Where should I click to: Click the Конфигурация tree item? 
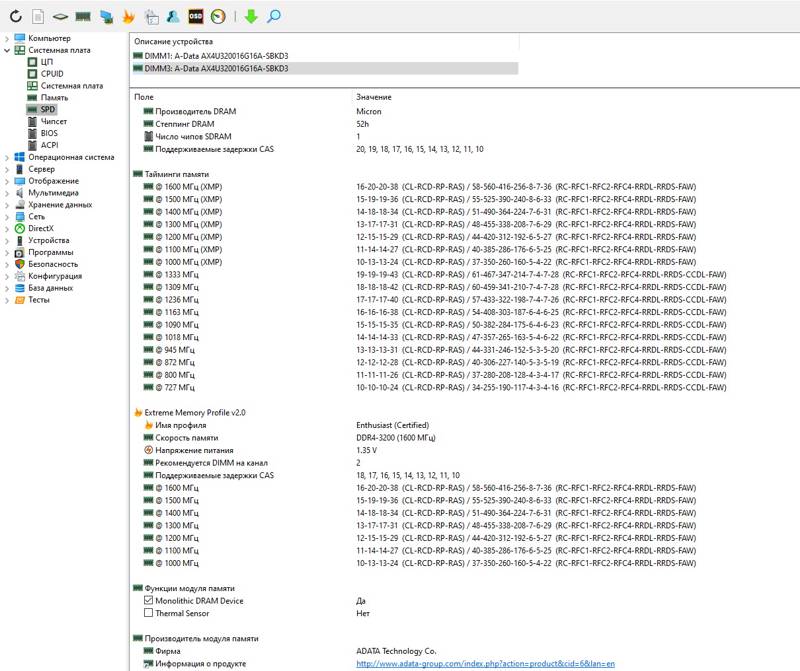[55, 276]
